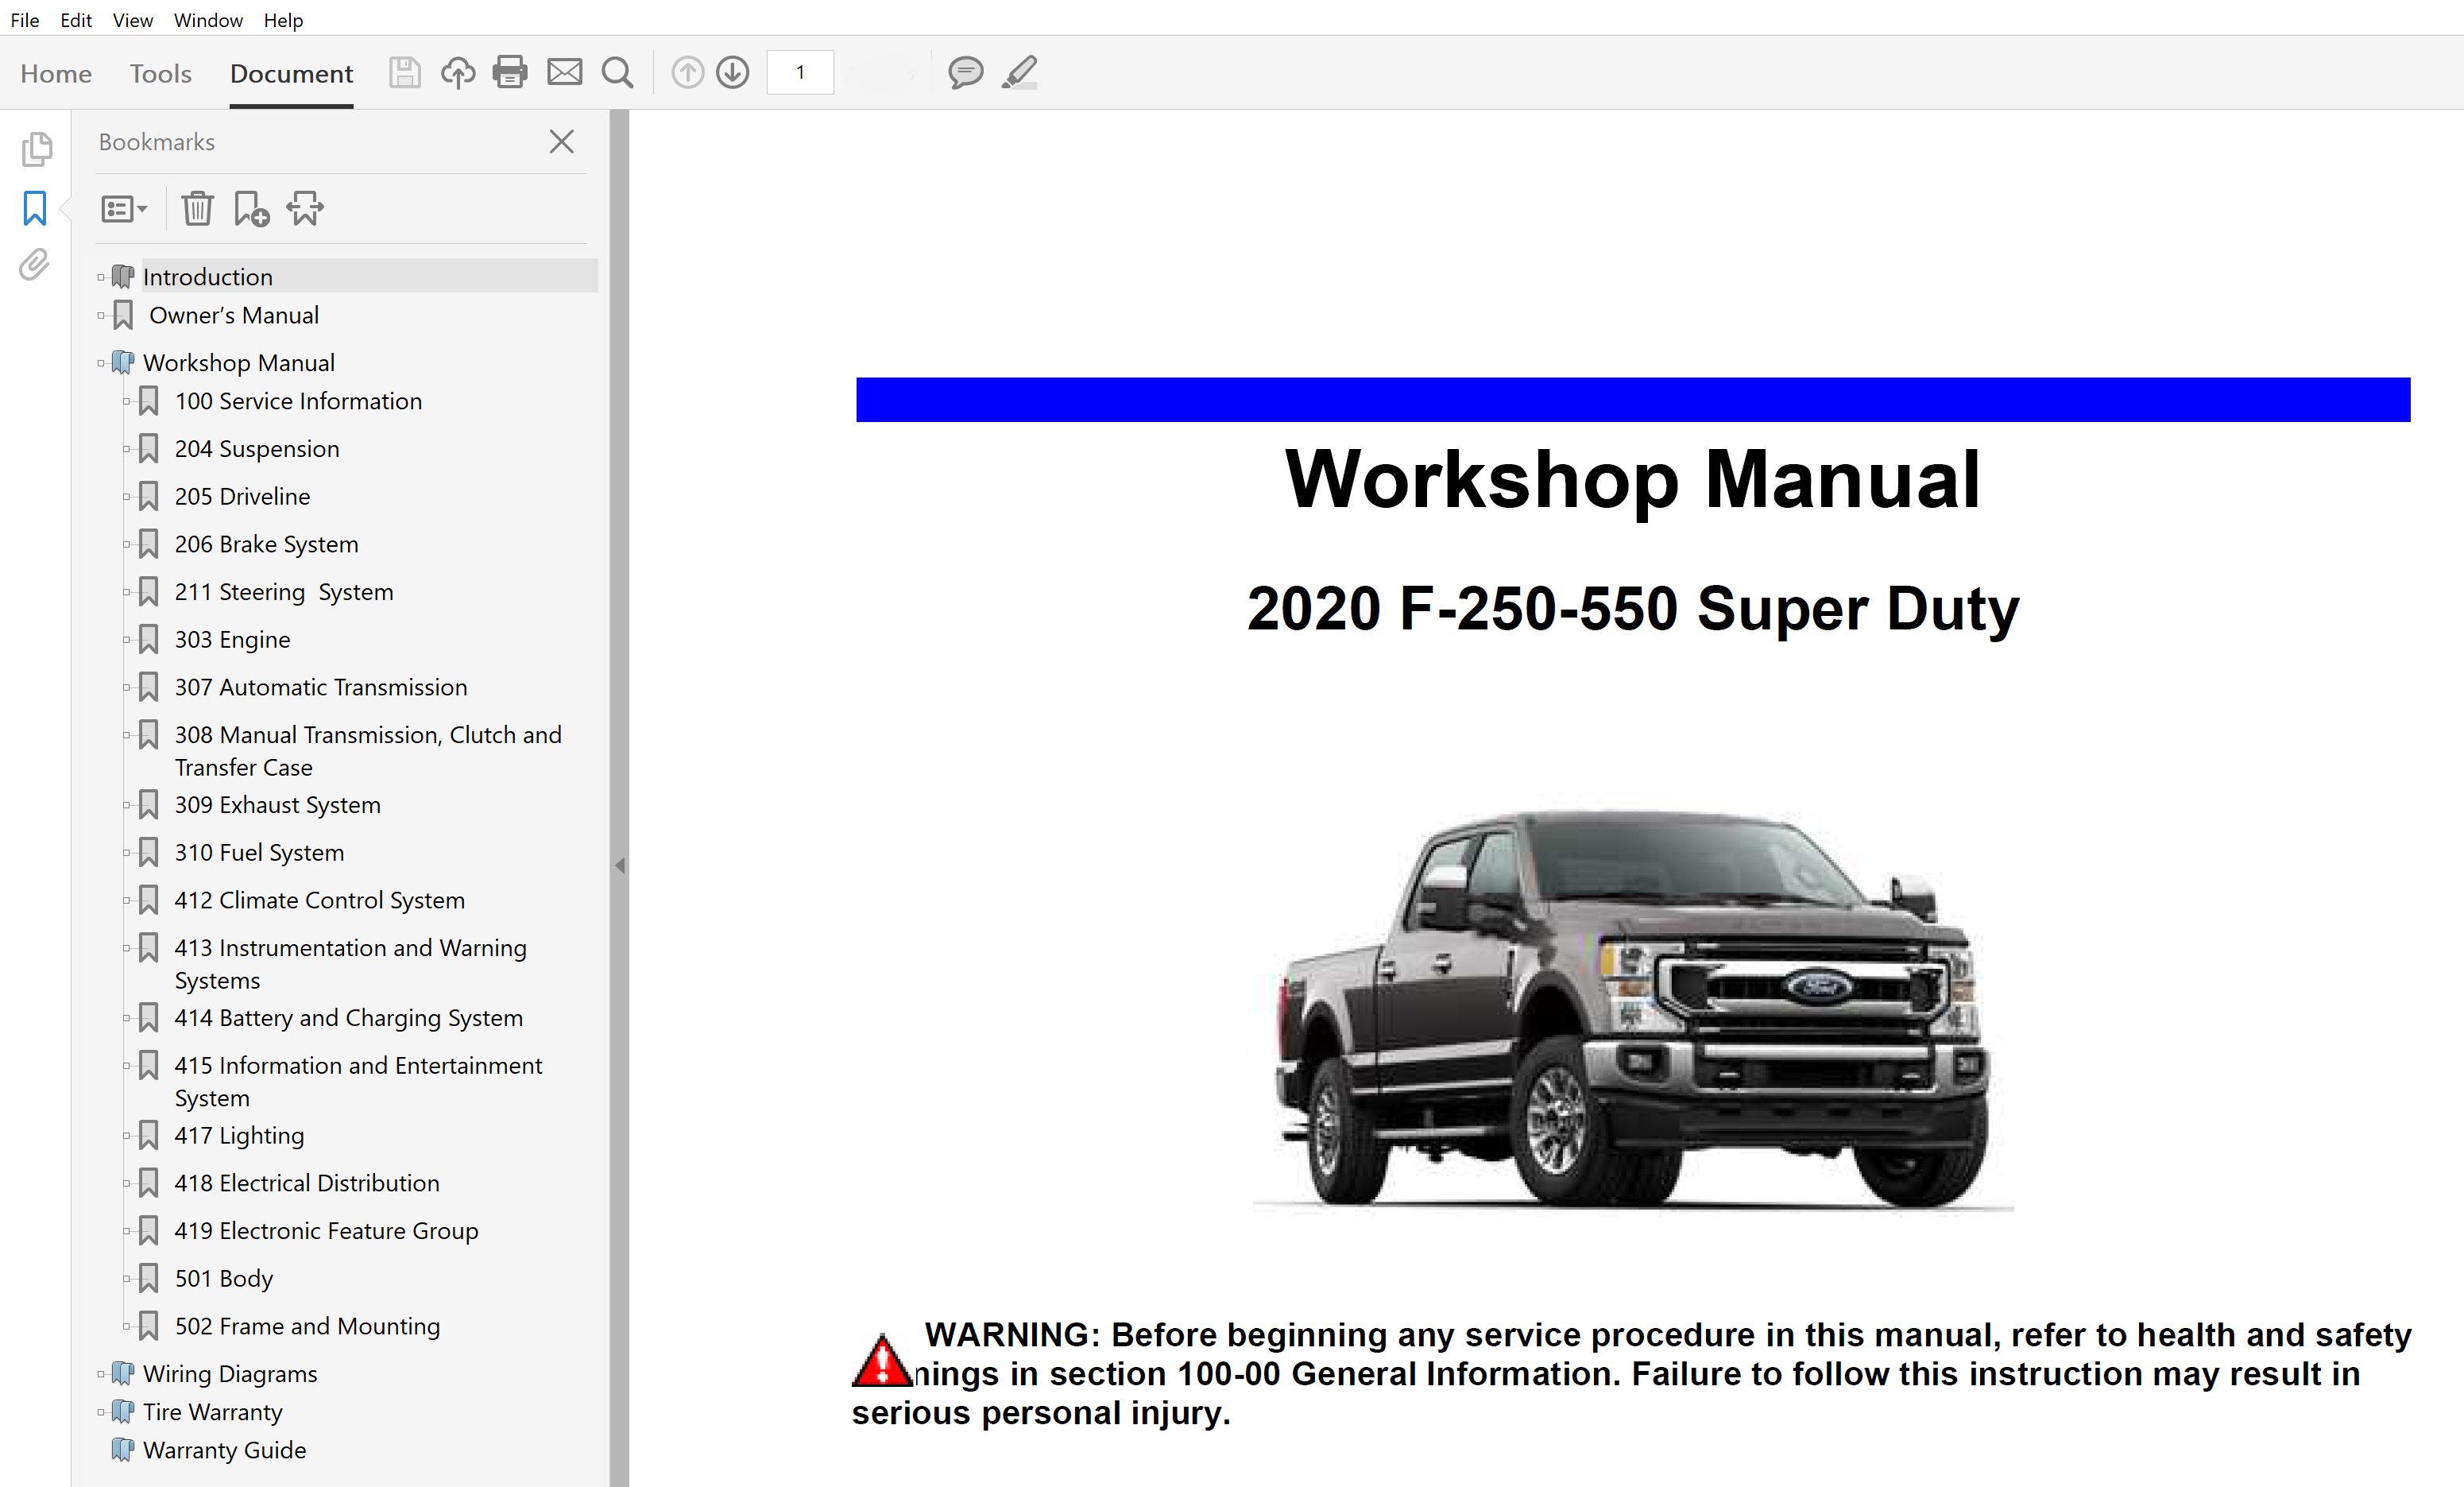Collapse the navigation pane using the divider arrow

coord(620,865)
